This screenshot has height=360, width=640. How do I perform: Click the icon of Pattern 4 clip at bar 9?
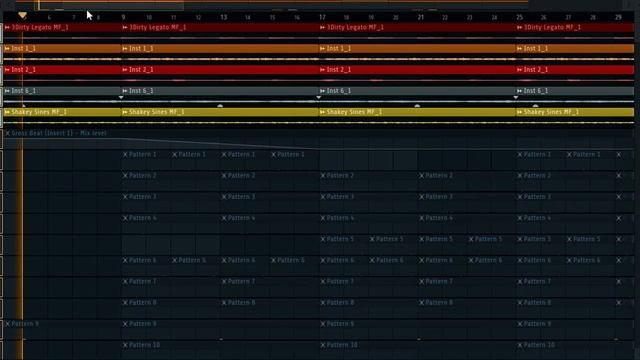[x=125, y=218]
